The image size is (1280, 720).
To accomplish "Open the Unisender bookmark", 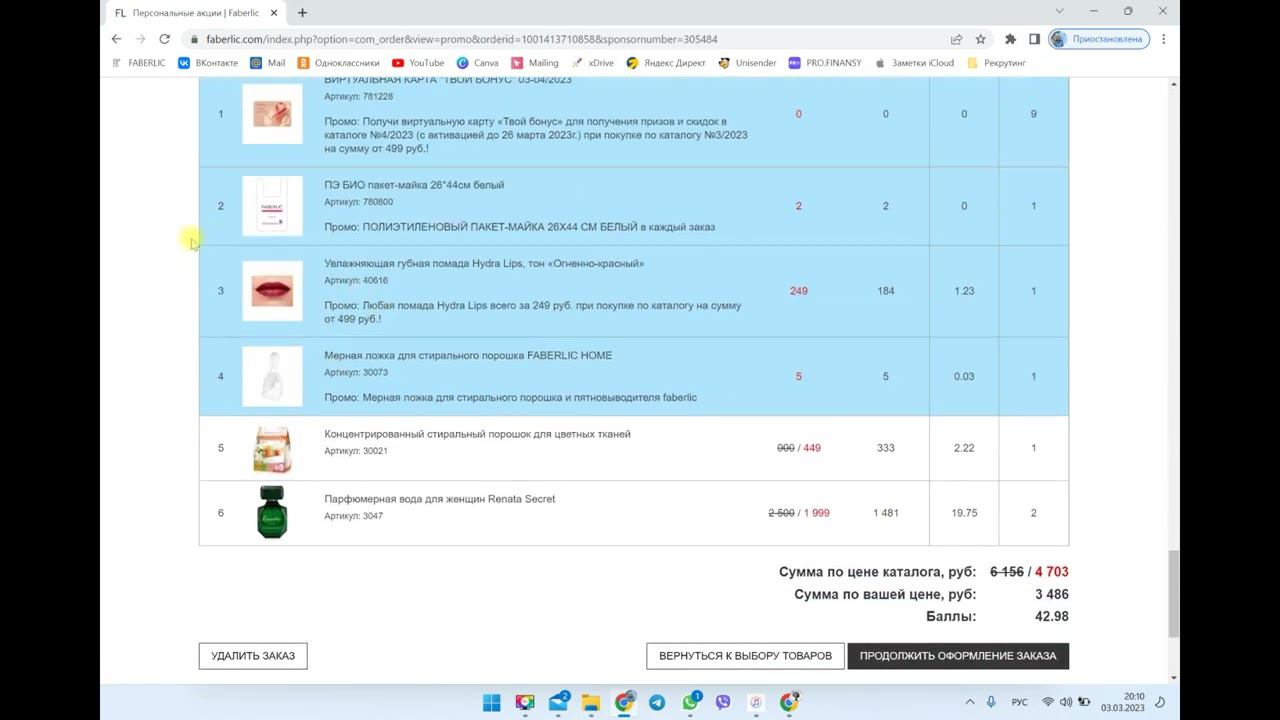I will pyautogui.click(x=747, y=63).
